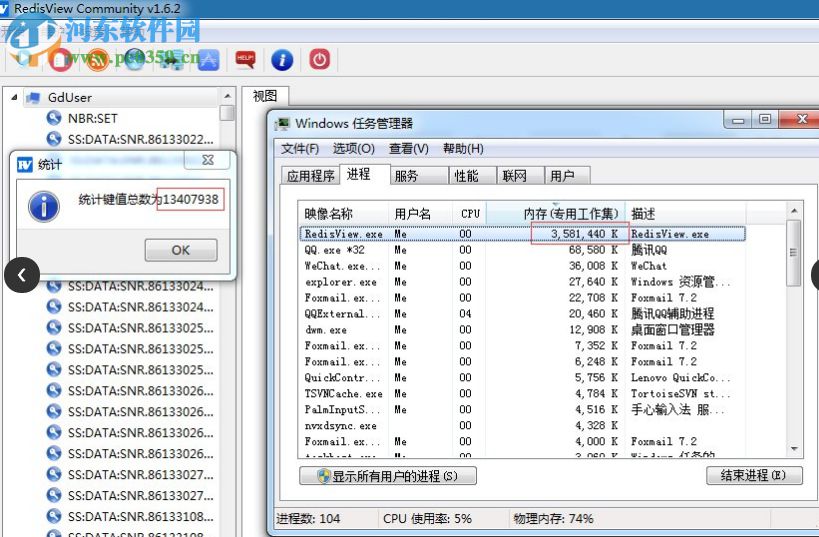Viewport: 819px width, 537px height.
Task: Switch to the 联网 tab
Action: point(520,176)
